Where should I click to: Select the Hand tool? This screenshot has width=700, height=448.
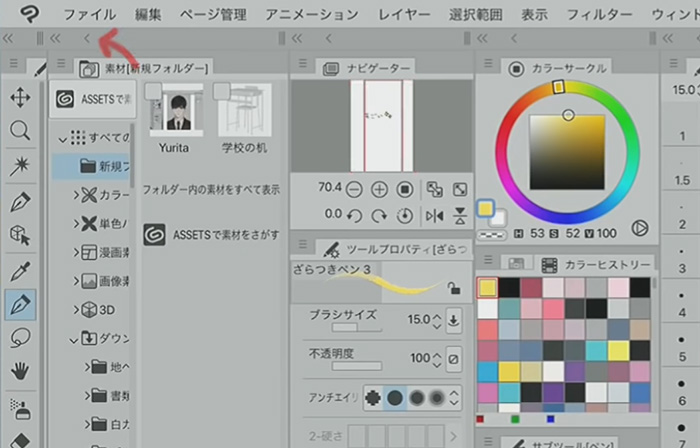[x=19, y=372]
